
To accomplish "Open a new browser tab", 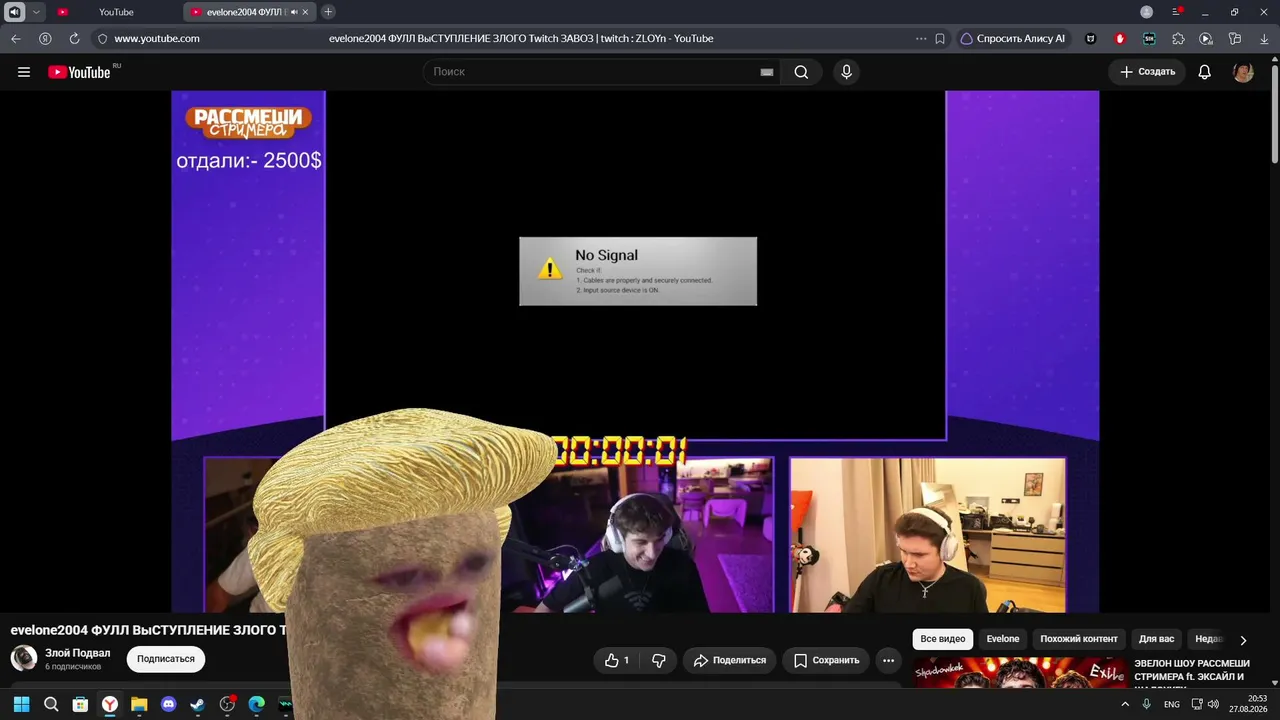I will (328, 12).
